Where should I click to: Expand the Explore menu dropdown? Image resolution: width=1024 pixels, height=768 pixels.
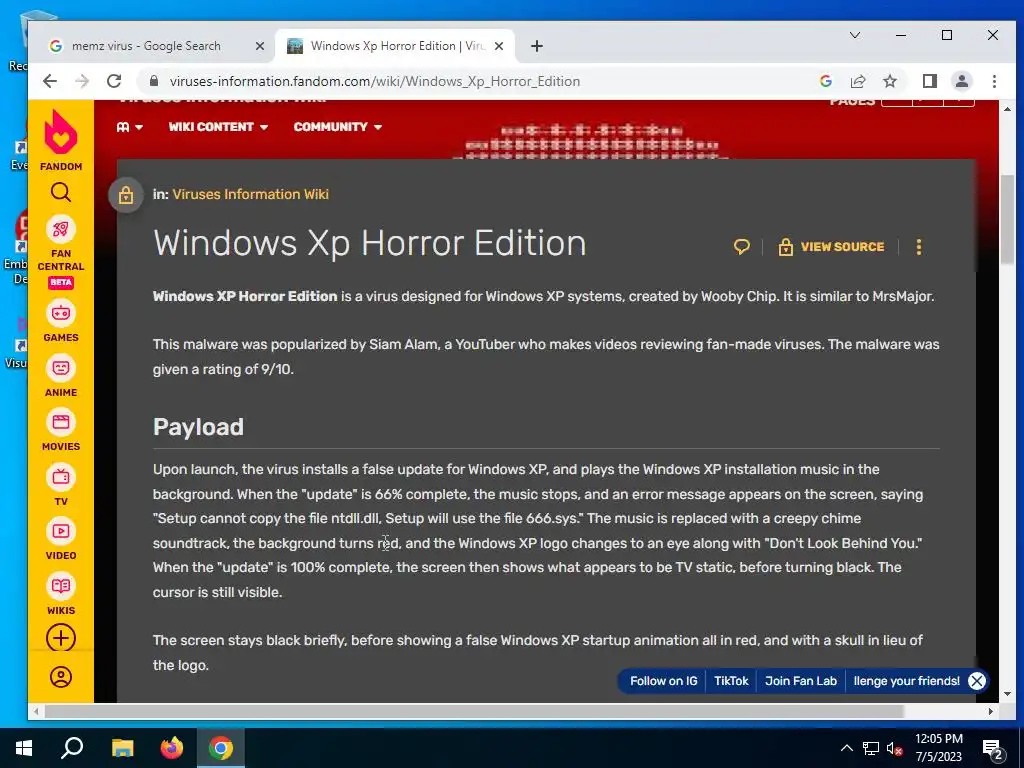pos(129,127)
